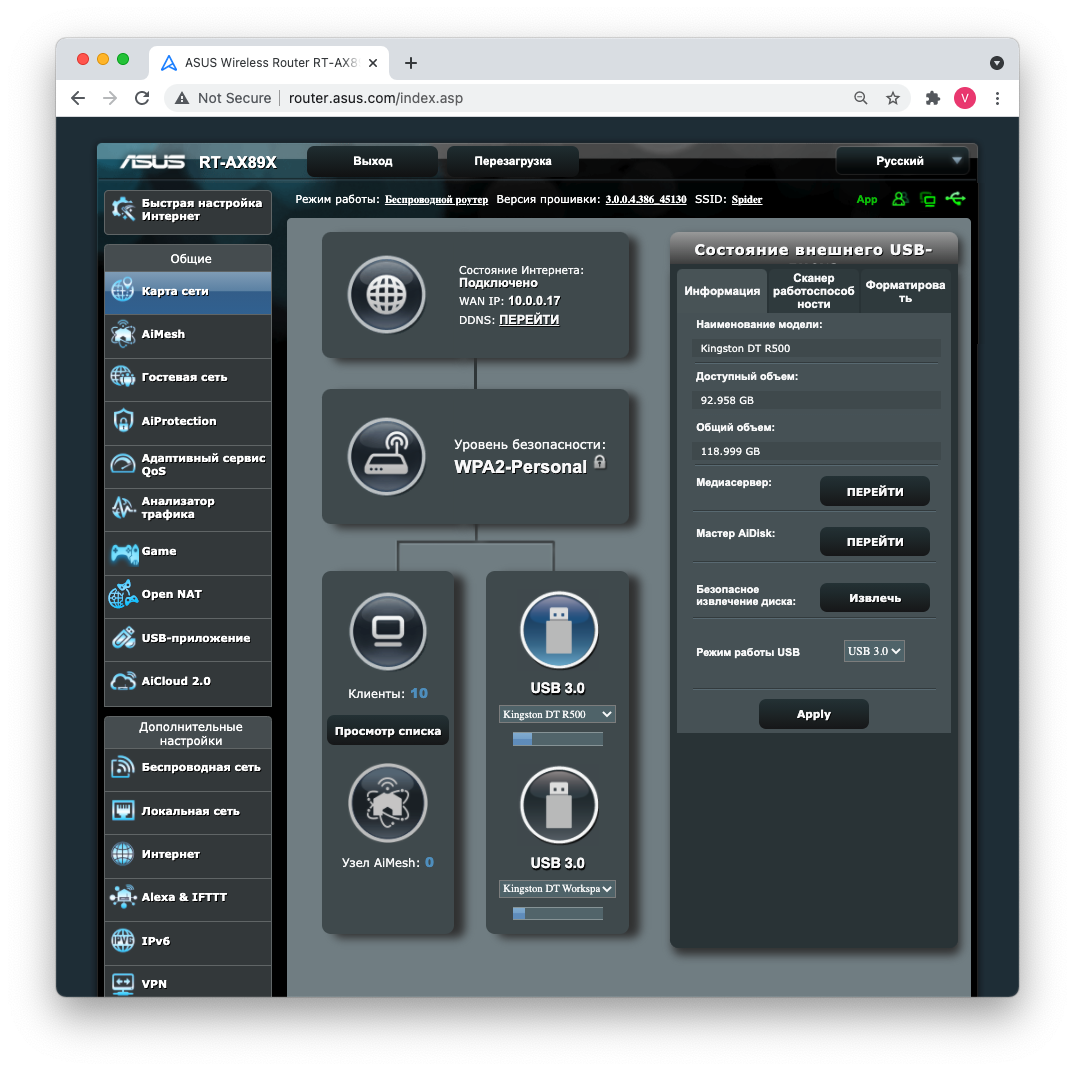Click the network clients status icon in header
Image resolution: width=1075 pixels, height=1071 pixels.
pos(928,200)
